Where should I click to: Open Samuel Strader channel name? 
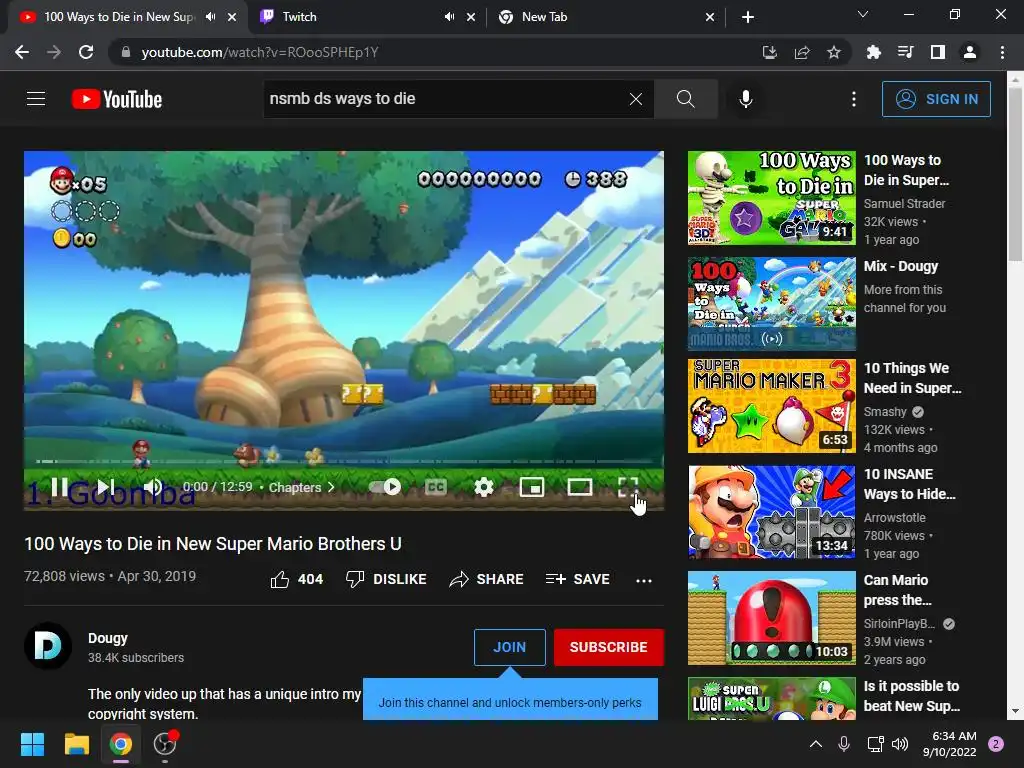[x=904, y=204]
